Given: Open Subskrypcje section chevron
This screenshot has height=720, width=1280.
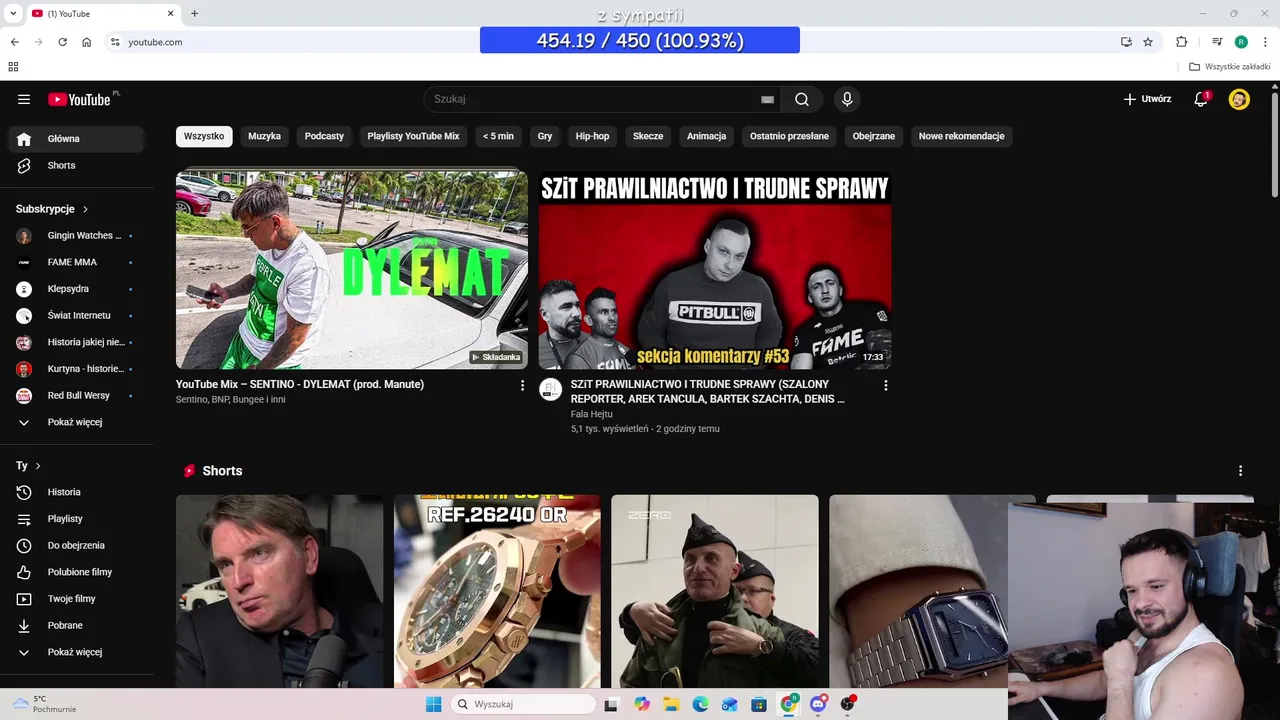Looking at the screenshot, I should click(x=85, y=209).
